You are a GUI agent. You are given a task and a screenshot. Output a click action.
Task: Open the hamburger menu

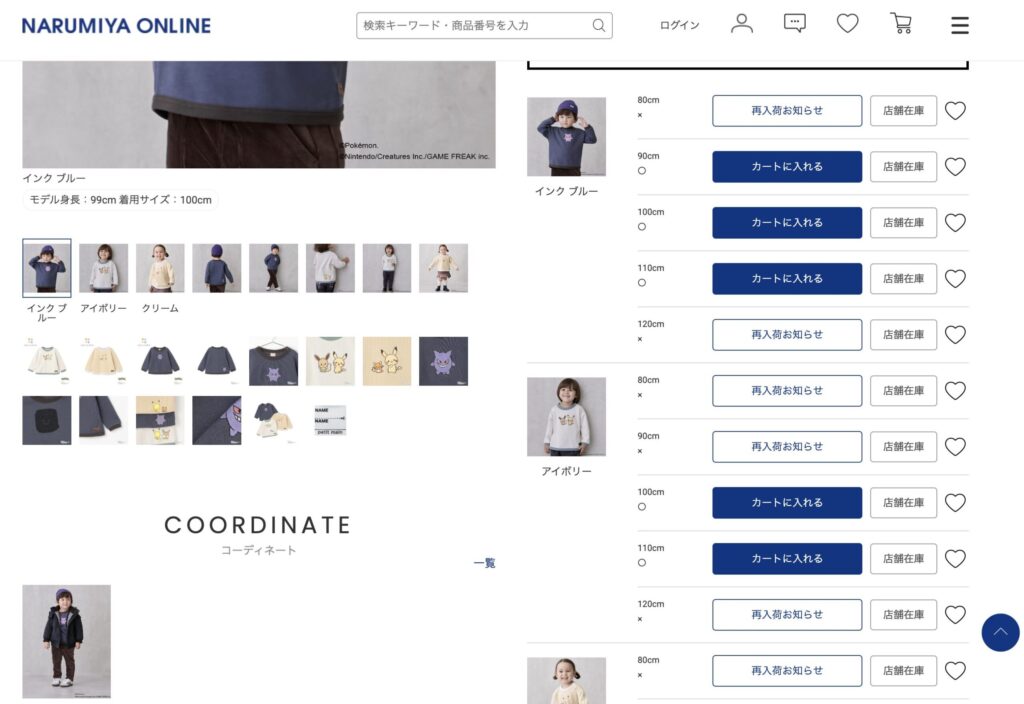tap(959, 25)
